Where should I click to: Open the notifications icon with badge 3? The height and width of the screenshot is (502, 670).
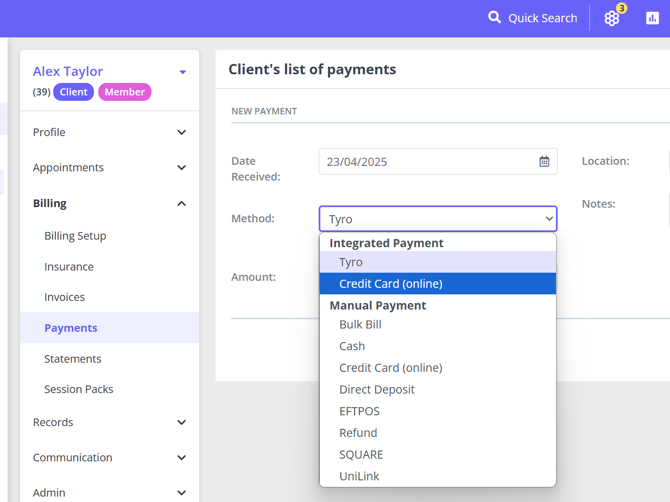612,18
